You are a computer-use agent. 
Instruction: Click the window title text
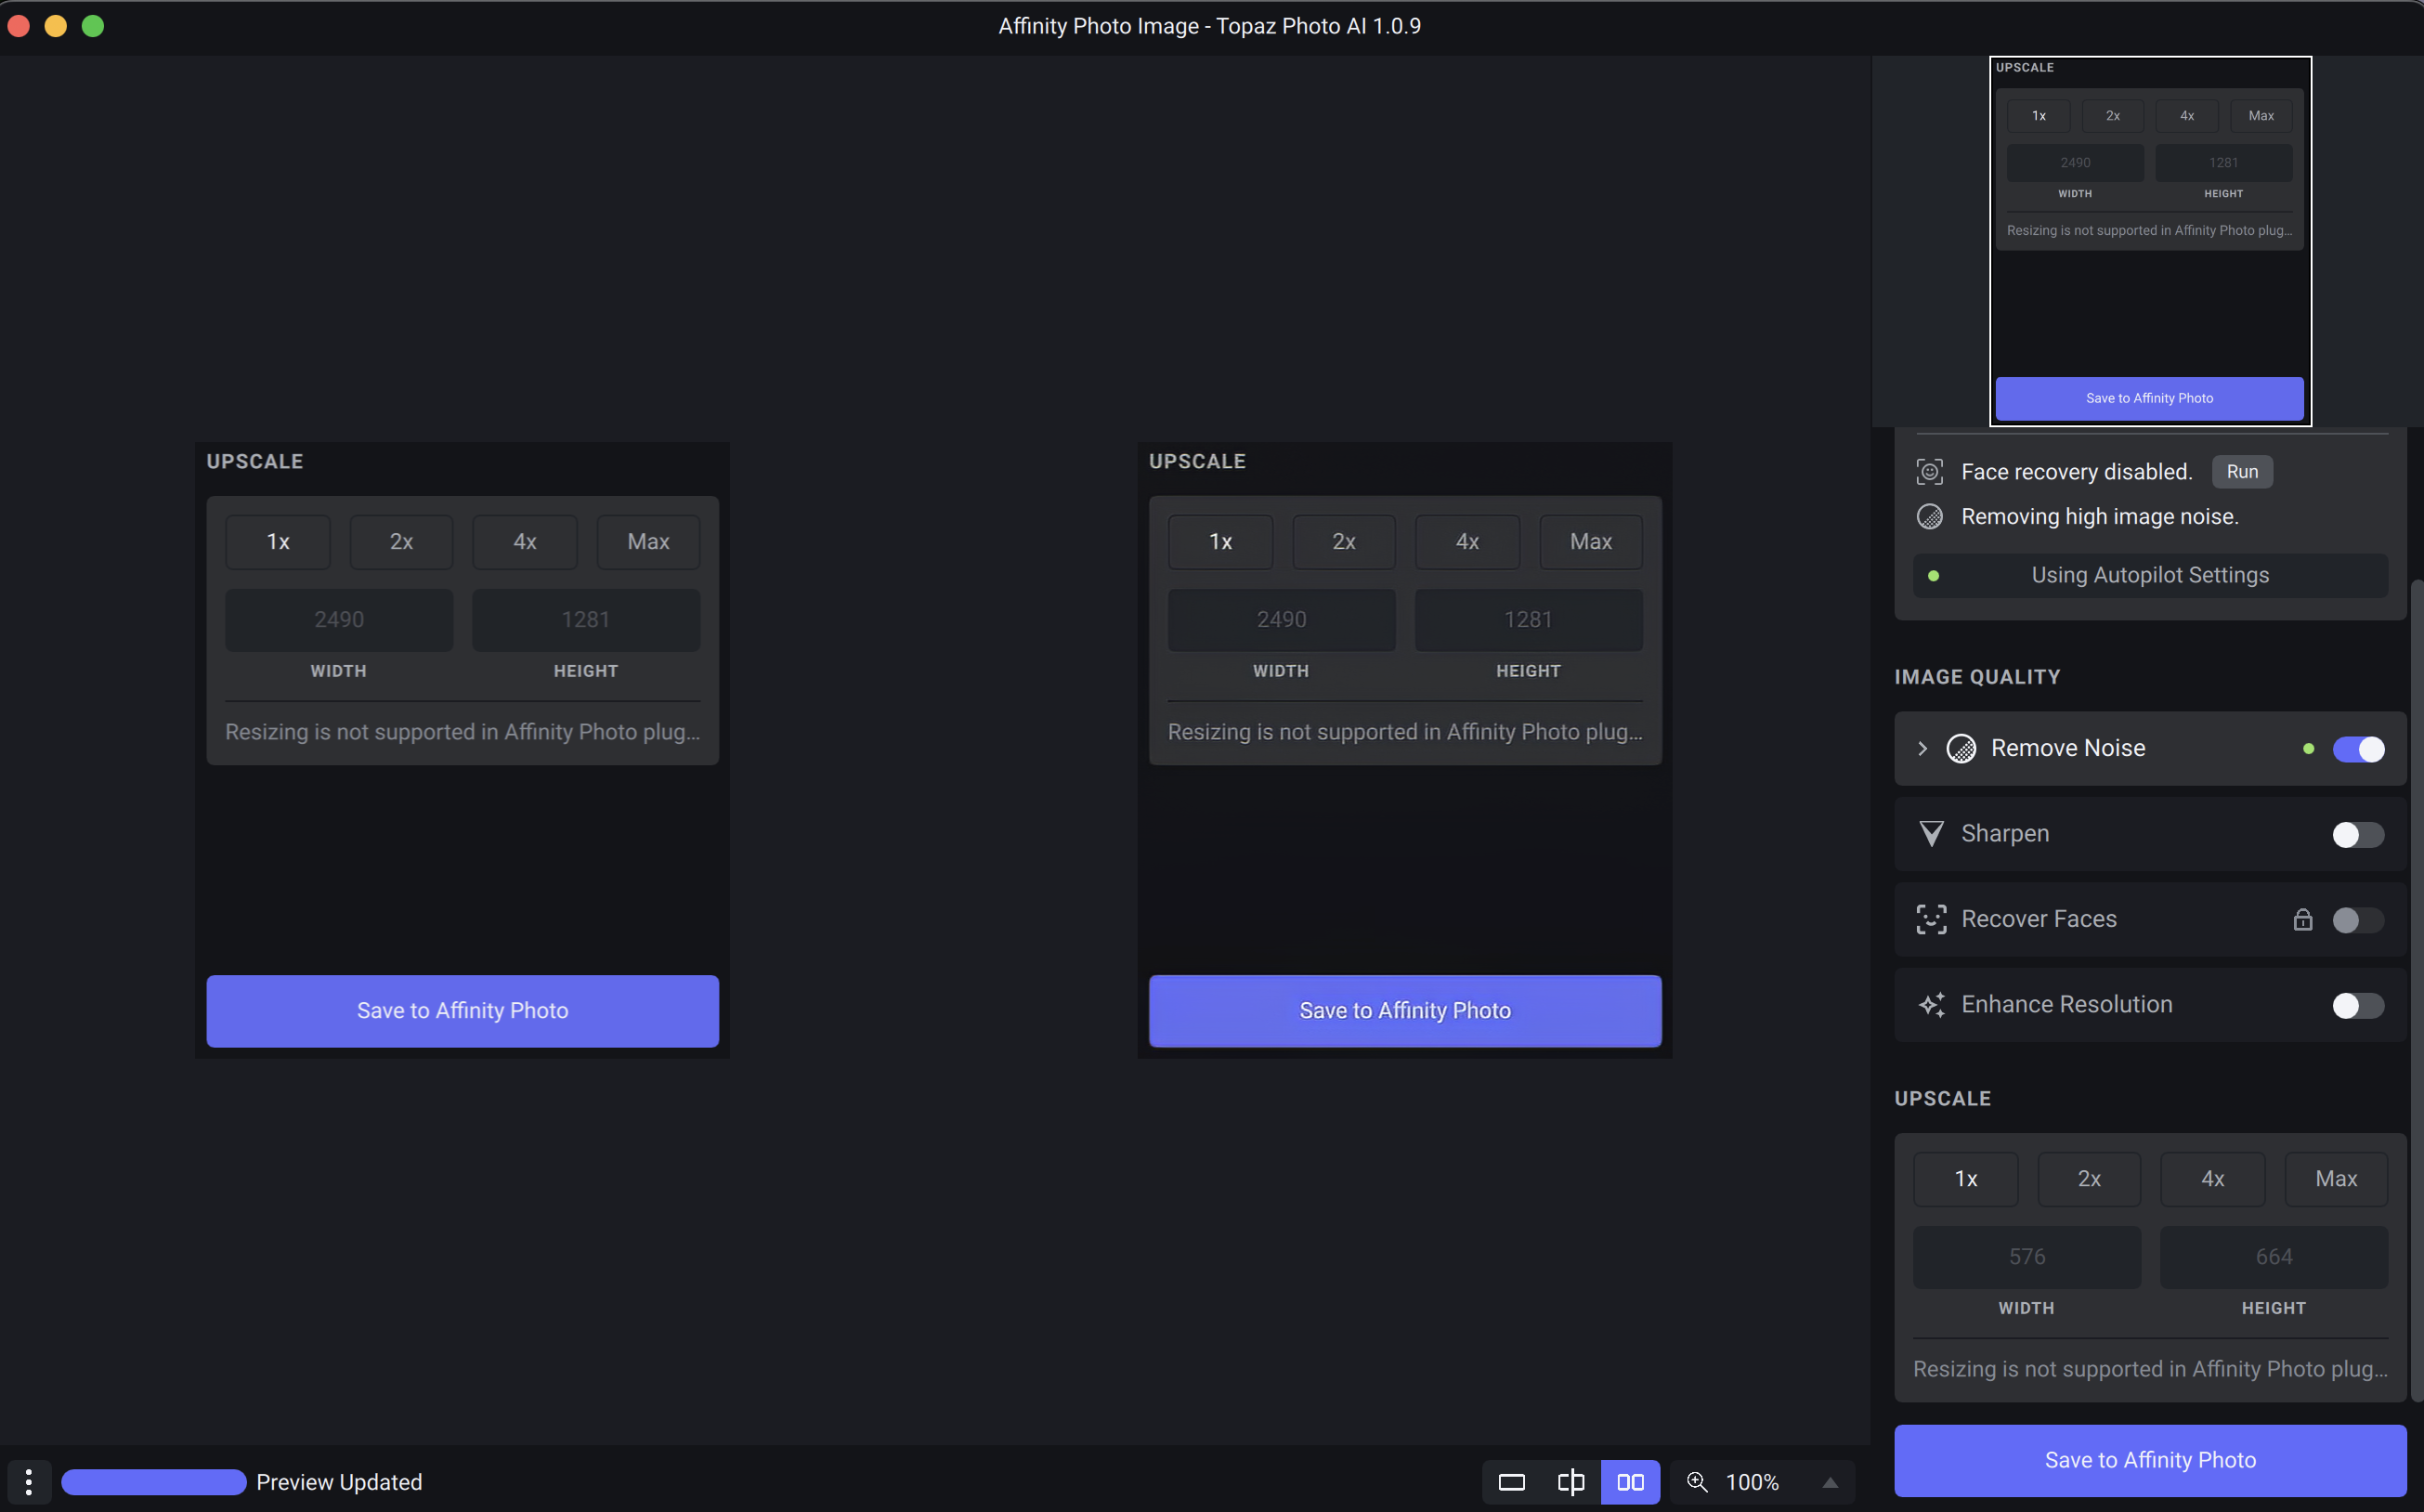click(1209, 26)
